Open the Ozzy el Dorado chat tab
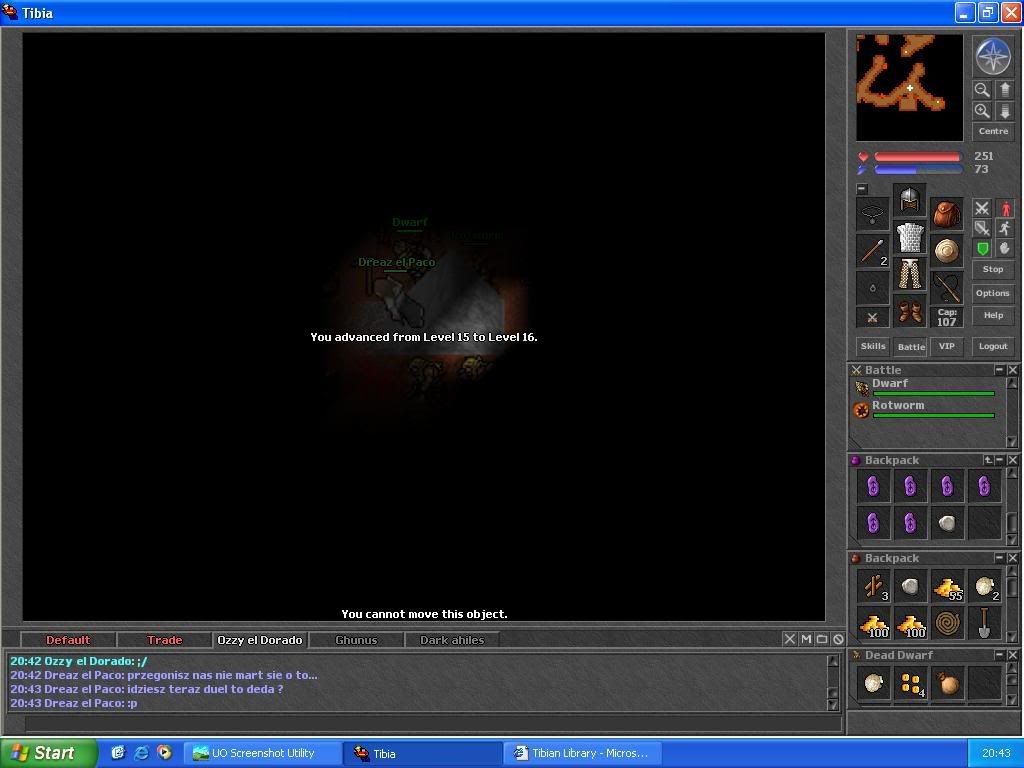 [260, 640]
